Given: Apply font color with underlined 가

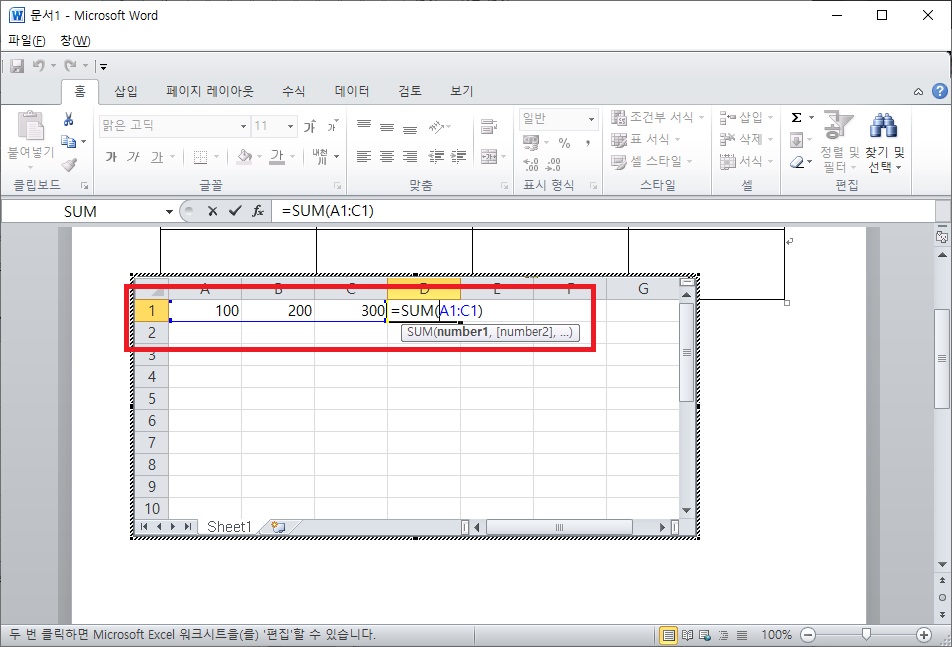Looking at the screenshot, I should pyautogui.click(x=277, y=157).
